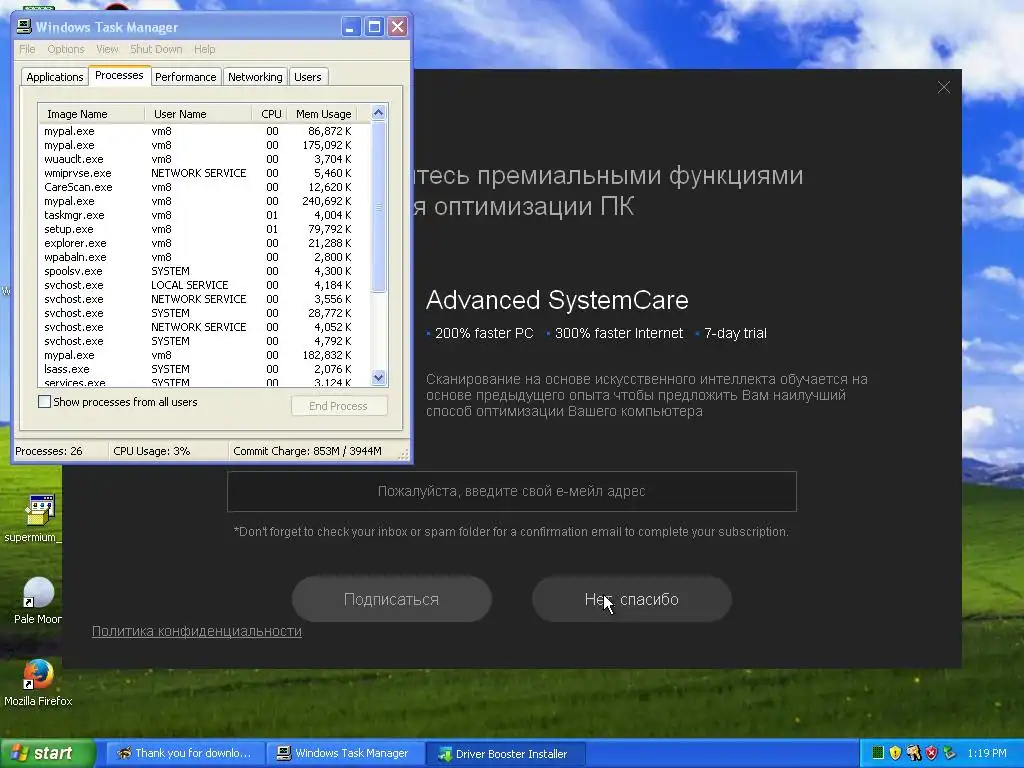This screenshot has height=768, width=1024.
Task: Open the yellow Windows Update shield tray icon
Action: [895, 753]
